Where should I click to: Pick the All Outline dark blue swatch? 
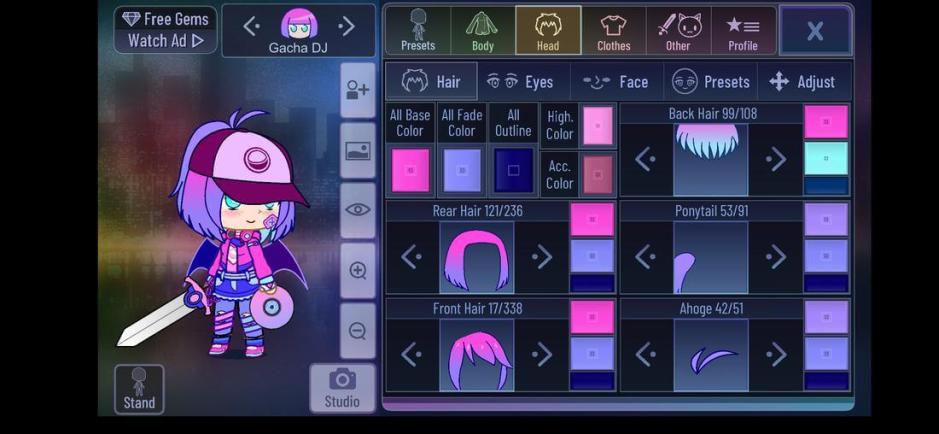click(513, 171)
